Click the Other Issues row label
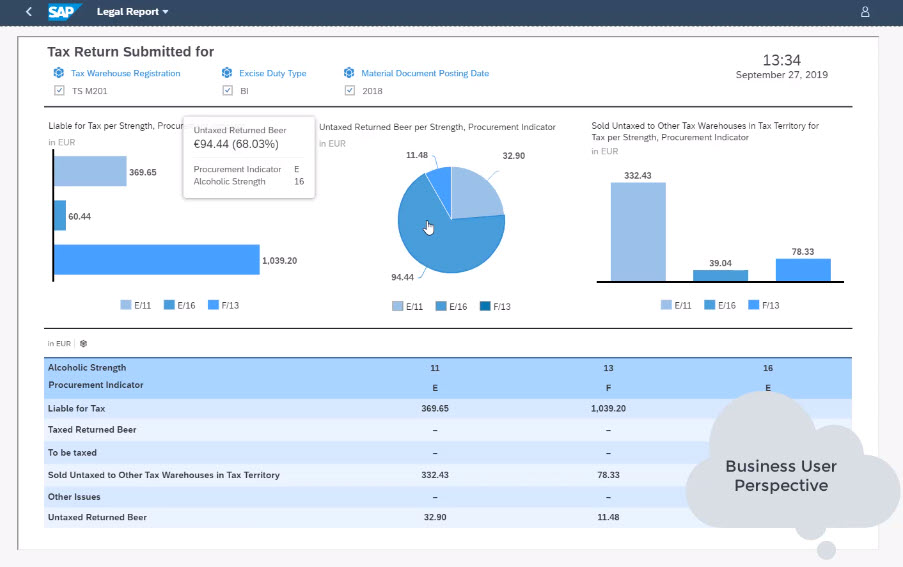Image resolution: width=903 pixels, height=567 pixels. click(x=74, y=497)
